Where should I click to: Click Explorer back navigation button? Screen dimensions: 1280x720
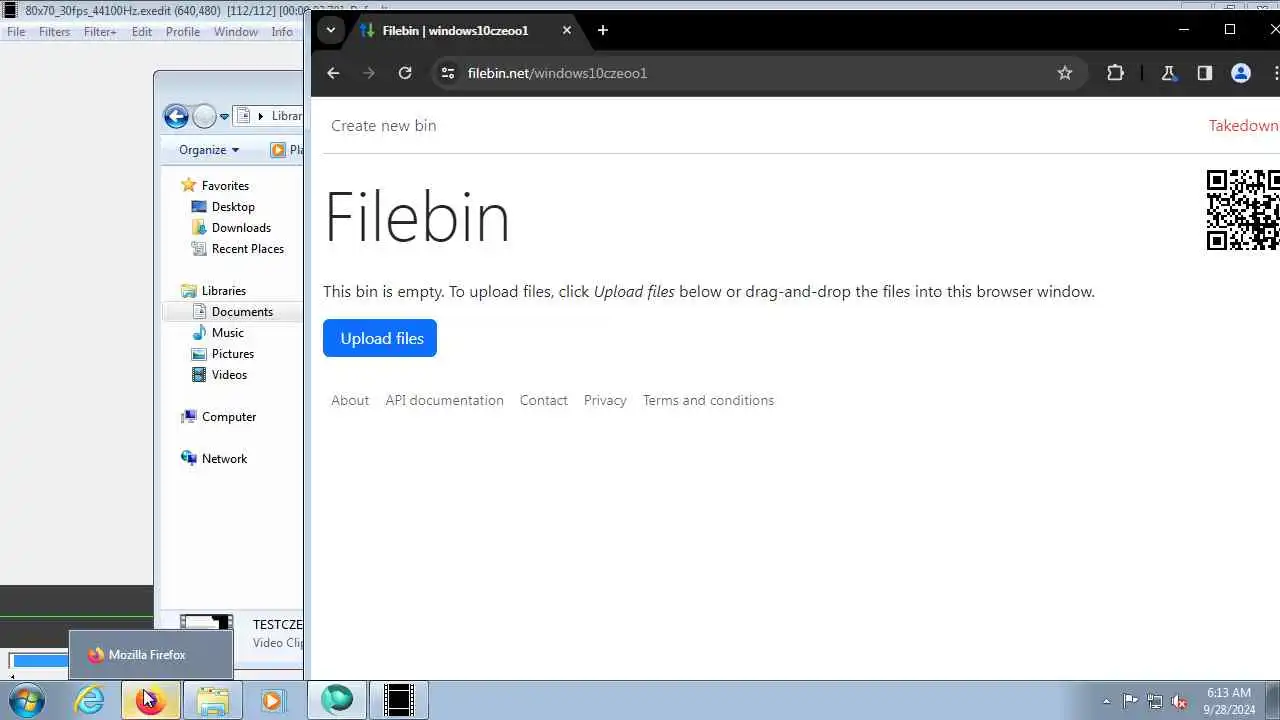(176, 117)
